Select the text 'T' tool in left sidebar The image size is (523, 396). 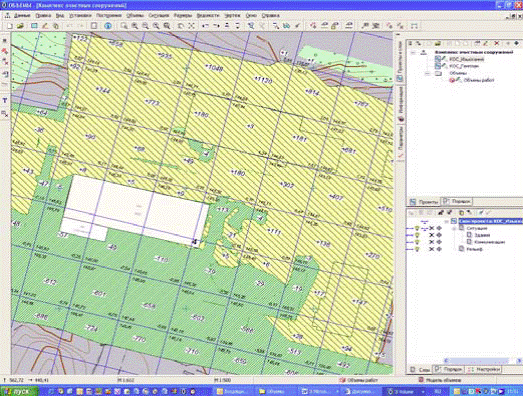(x=5, y=100)
